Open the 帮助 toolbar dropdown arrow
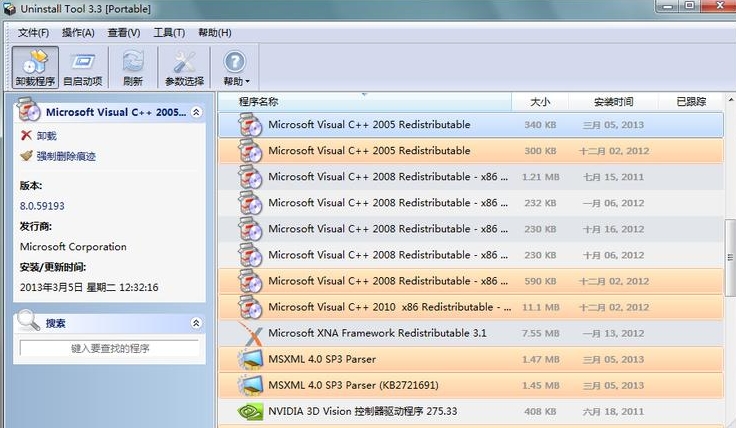This screenshot has height=428, width=736. tap(248, 82)
